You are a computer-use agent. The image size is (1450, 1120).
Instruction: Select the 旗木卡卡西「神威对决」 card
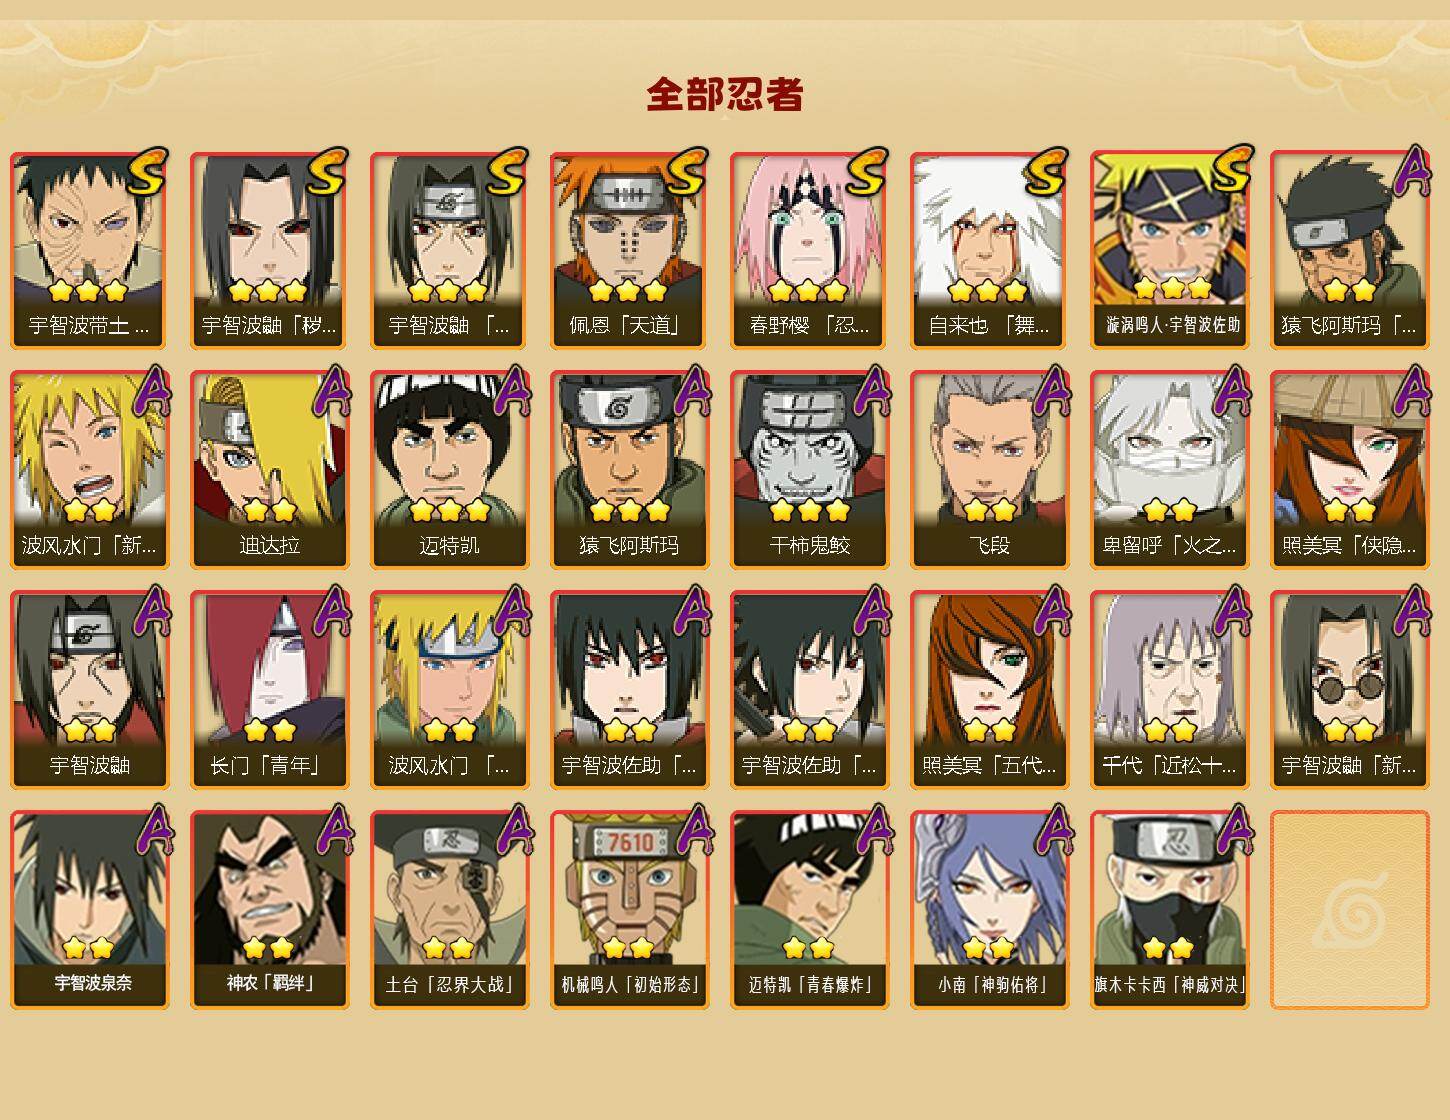coord(1169,910)
